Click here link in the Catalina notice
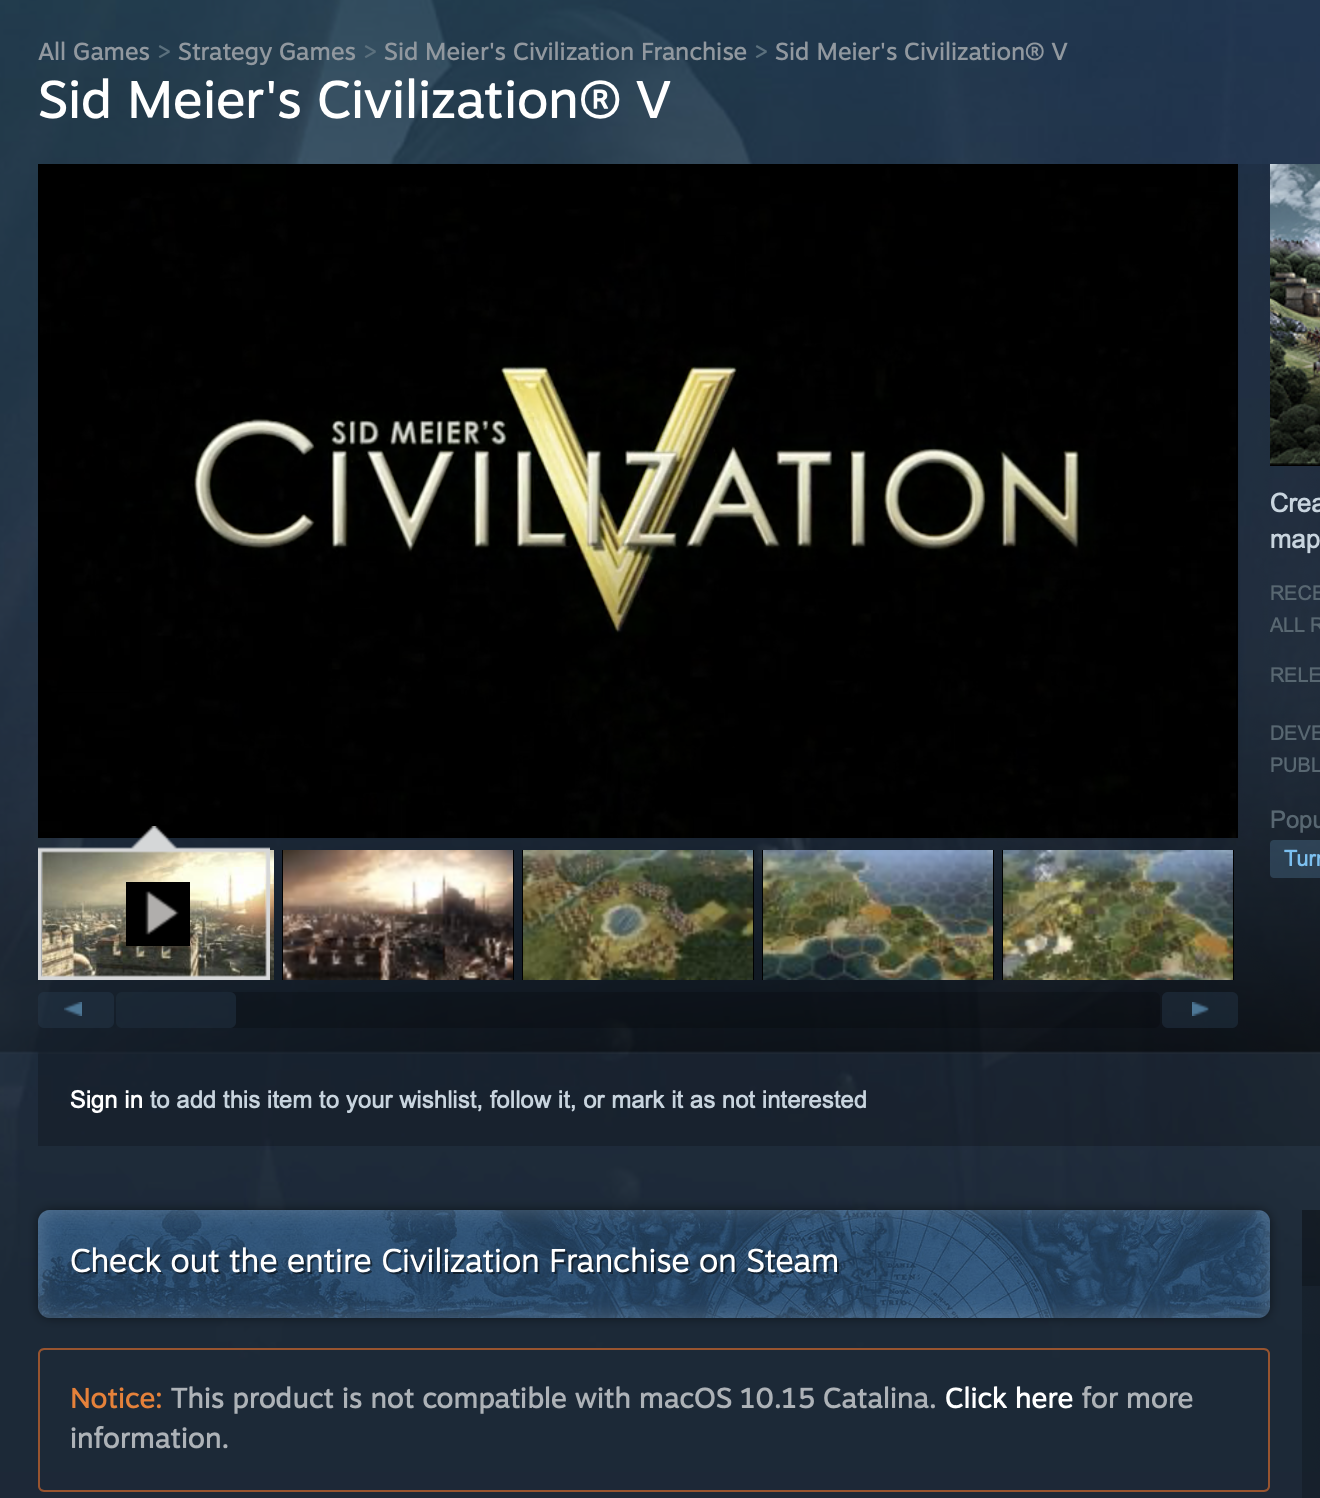This screenshot has width=1320, height=1498. coord(1009,1398)
